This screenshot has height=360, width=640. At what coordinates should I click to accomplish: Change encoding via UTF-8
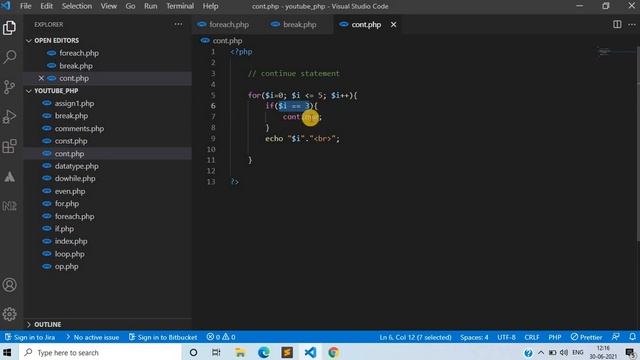point(506,337)
